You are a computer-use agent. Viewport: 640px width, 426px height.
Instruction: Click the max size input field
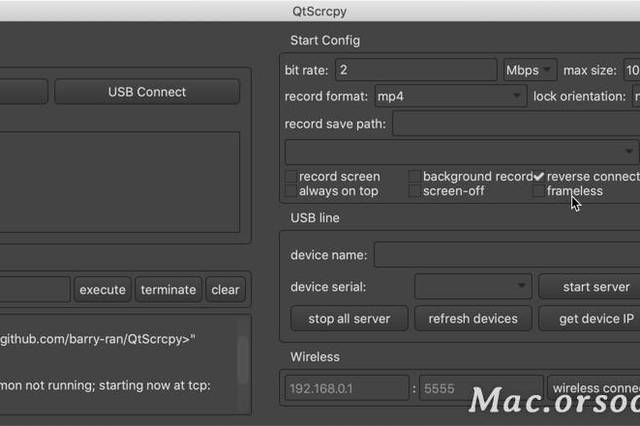click(631, 70)
